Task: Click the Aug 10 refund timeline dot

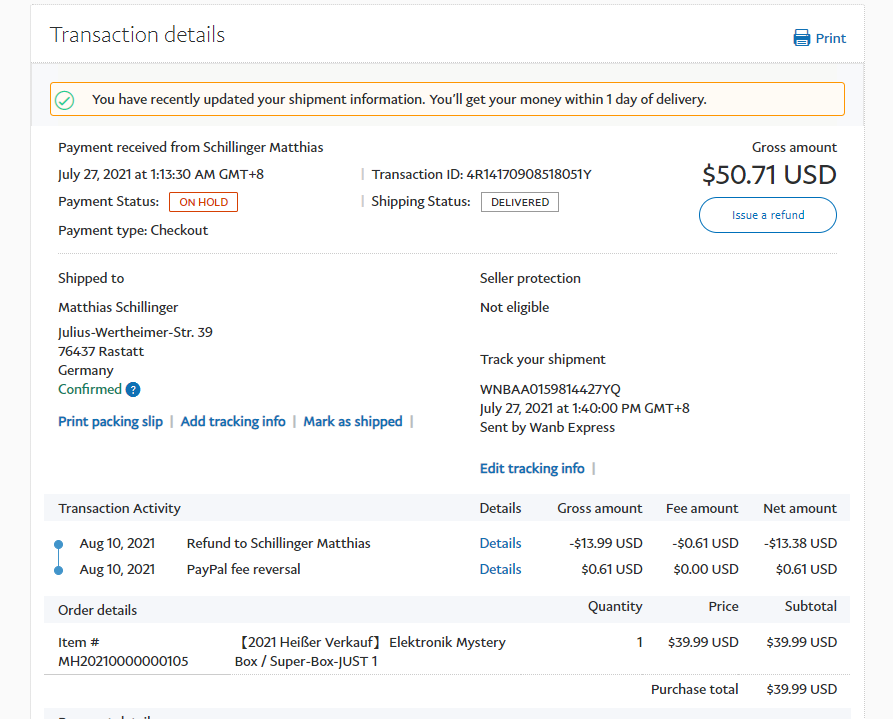Action: [58, 544]
